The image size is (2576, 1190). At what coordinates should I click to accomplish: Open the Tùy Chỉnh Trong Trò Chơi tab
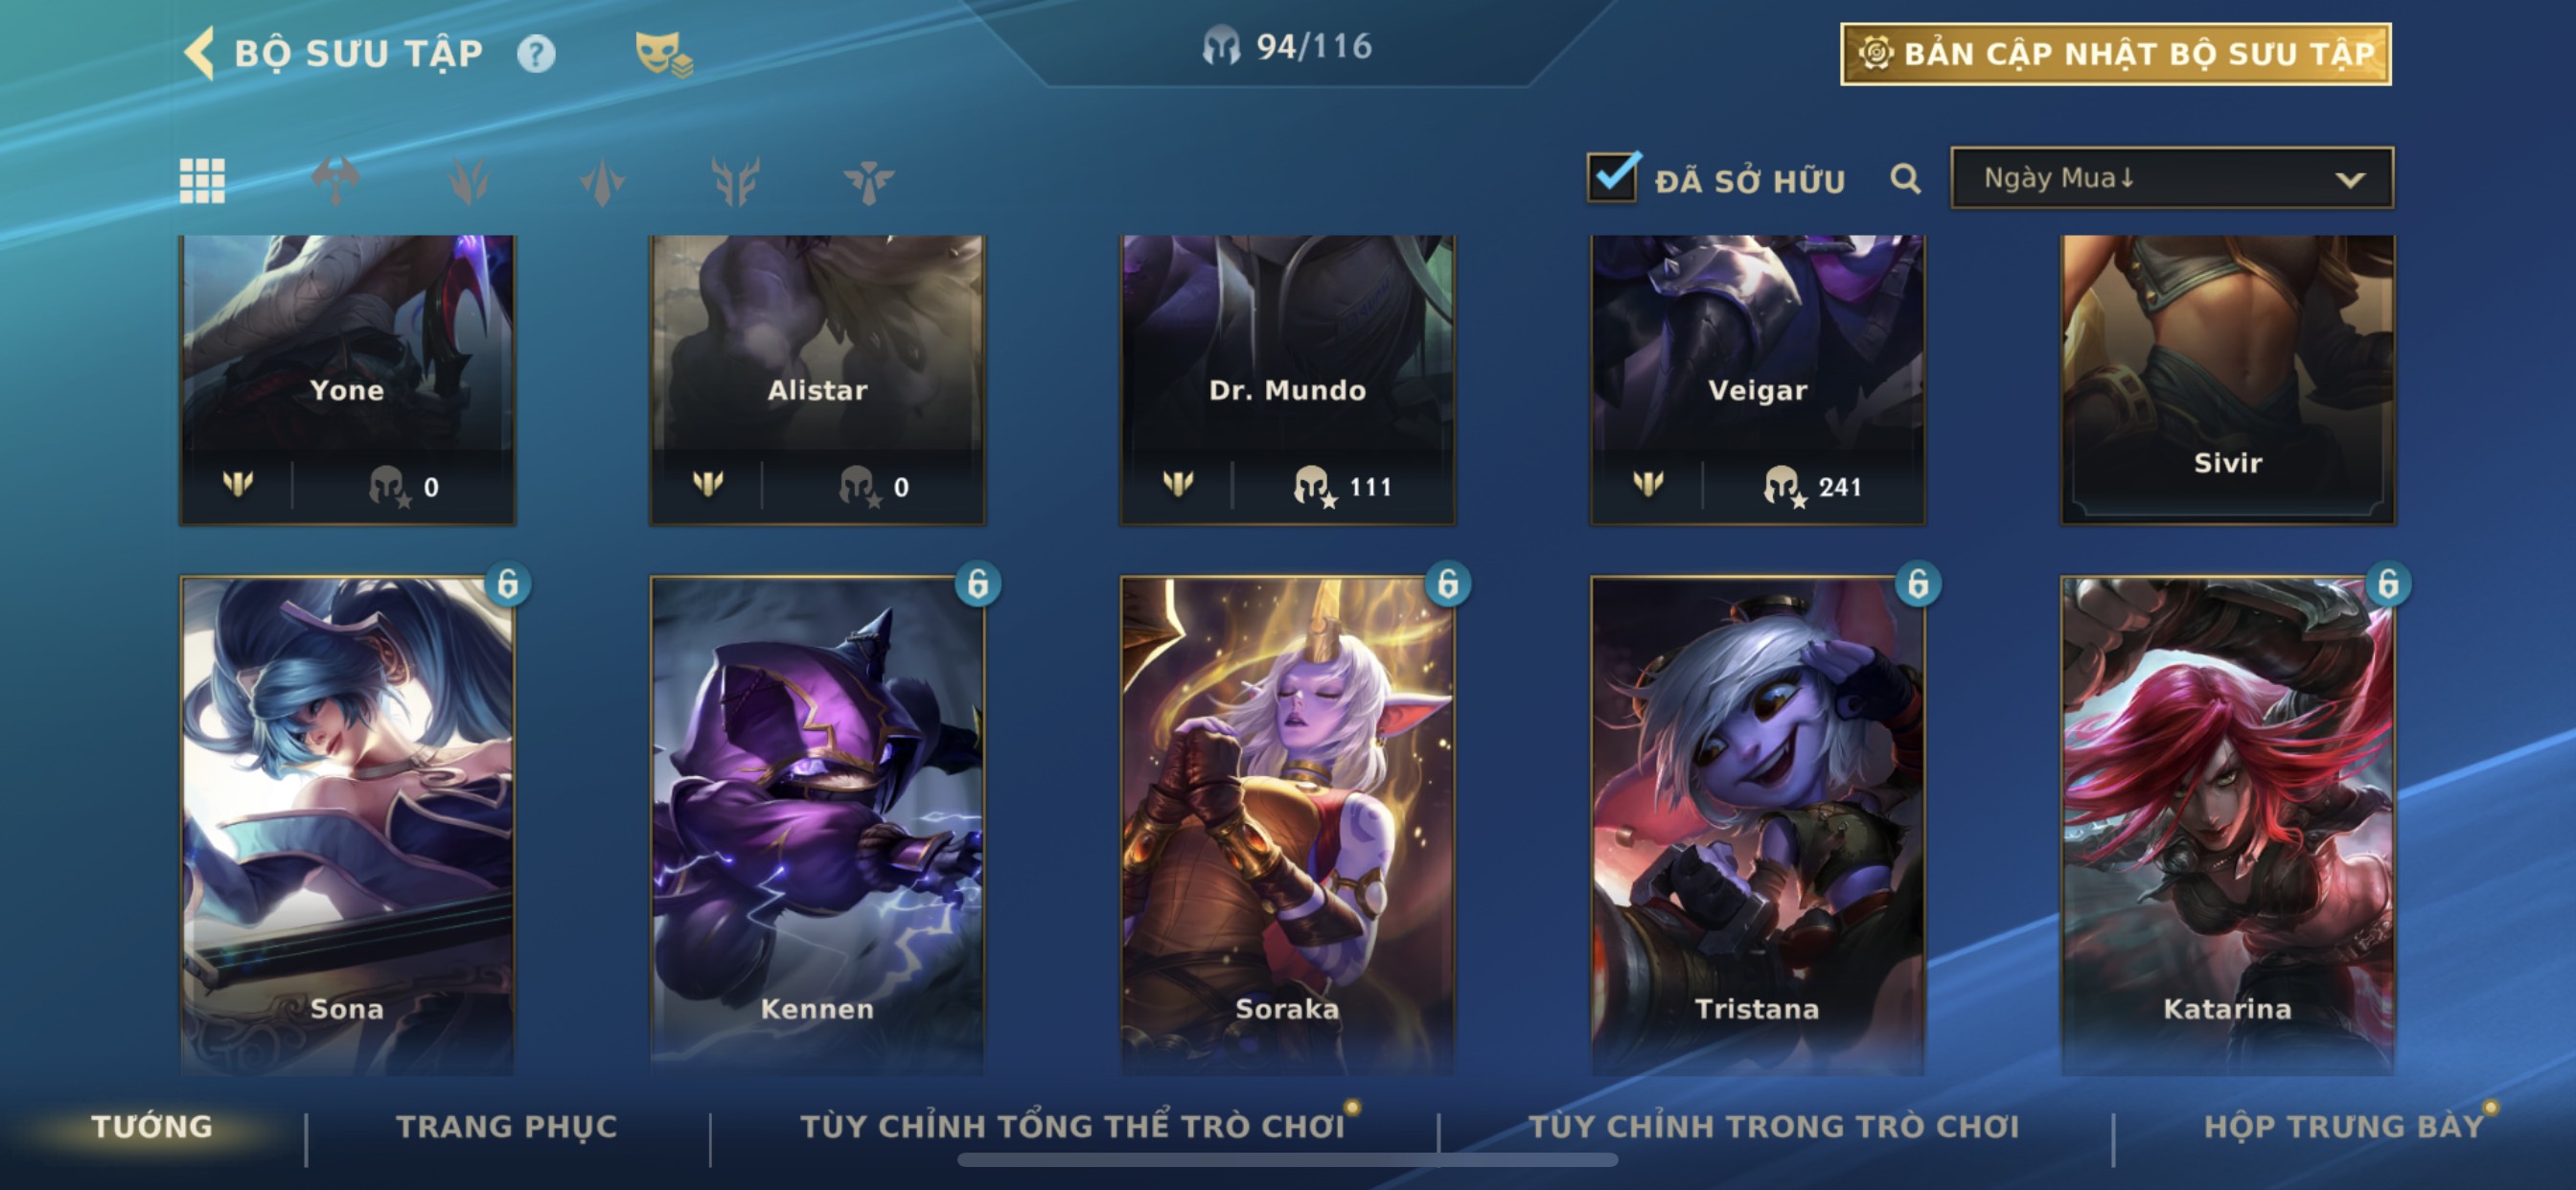pos(1773,1127)
